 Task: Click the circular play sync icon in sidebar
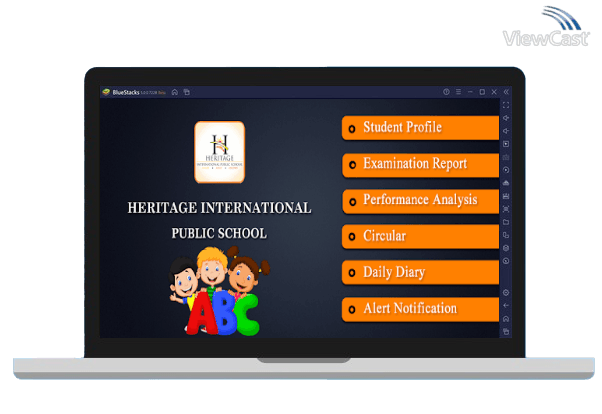coord(506,170)
